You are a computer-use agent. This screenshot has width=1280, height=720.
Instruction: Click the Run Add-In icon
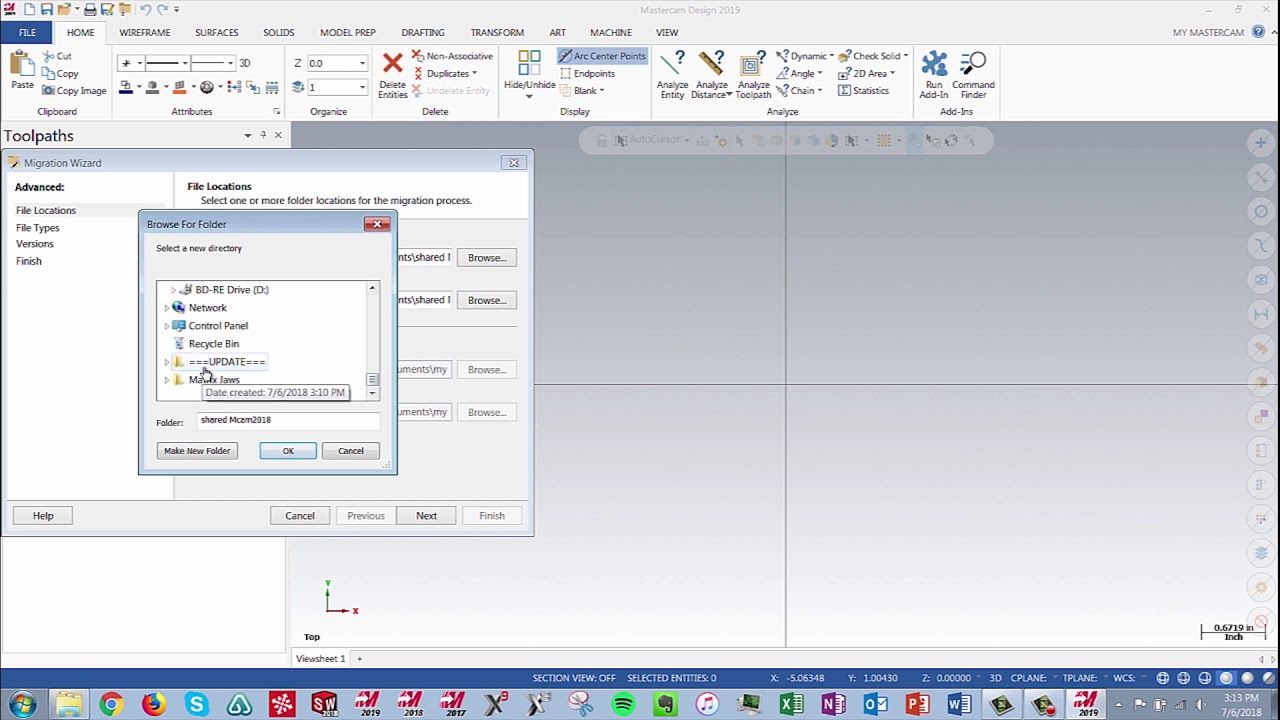[934, 64]
